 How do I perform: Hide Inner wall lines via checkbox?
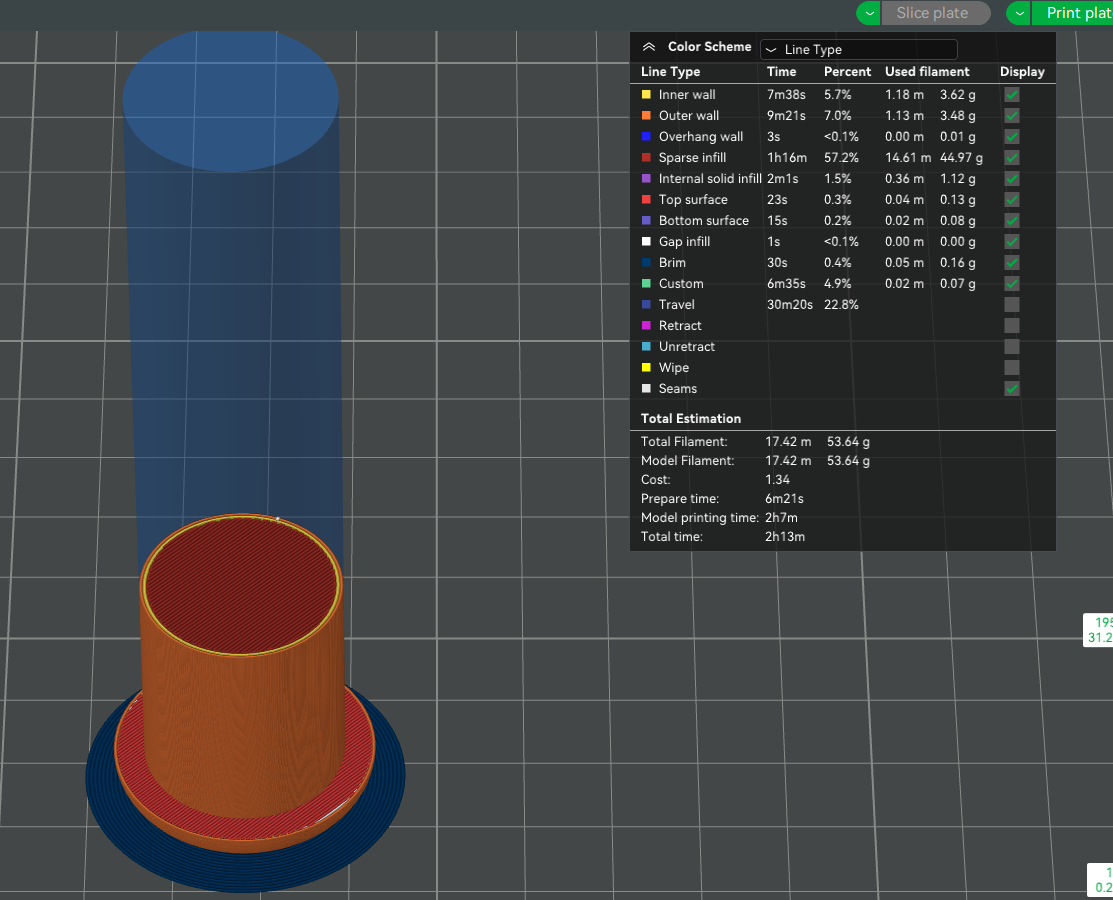[x=1011, y=94]
